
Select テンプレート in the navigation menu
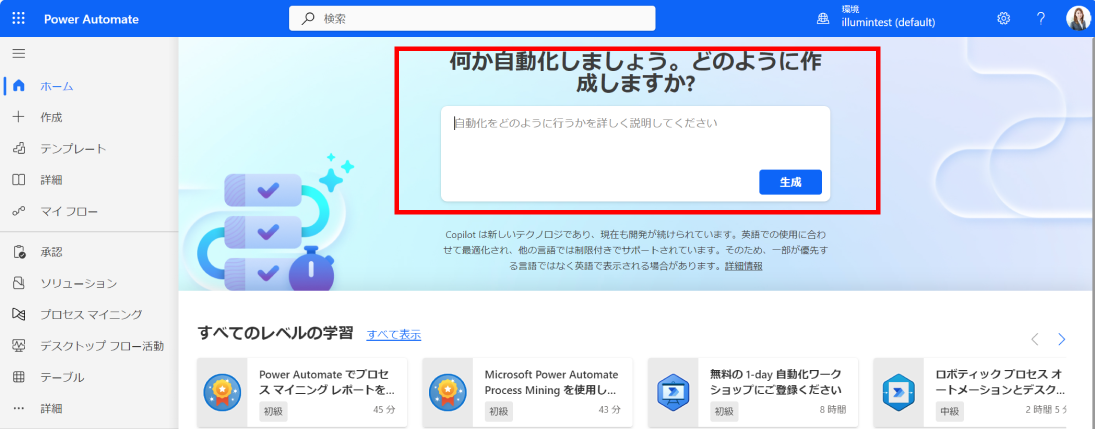pos(73,149)
